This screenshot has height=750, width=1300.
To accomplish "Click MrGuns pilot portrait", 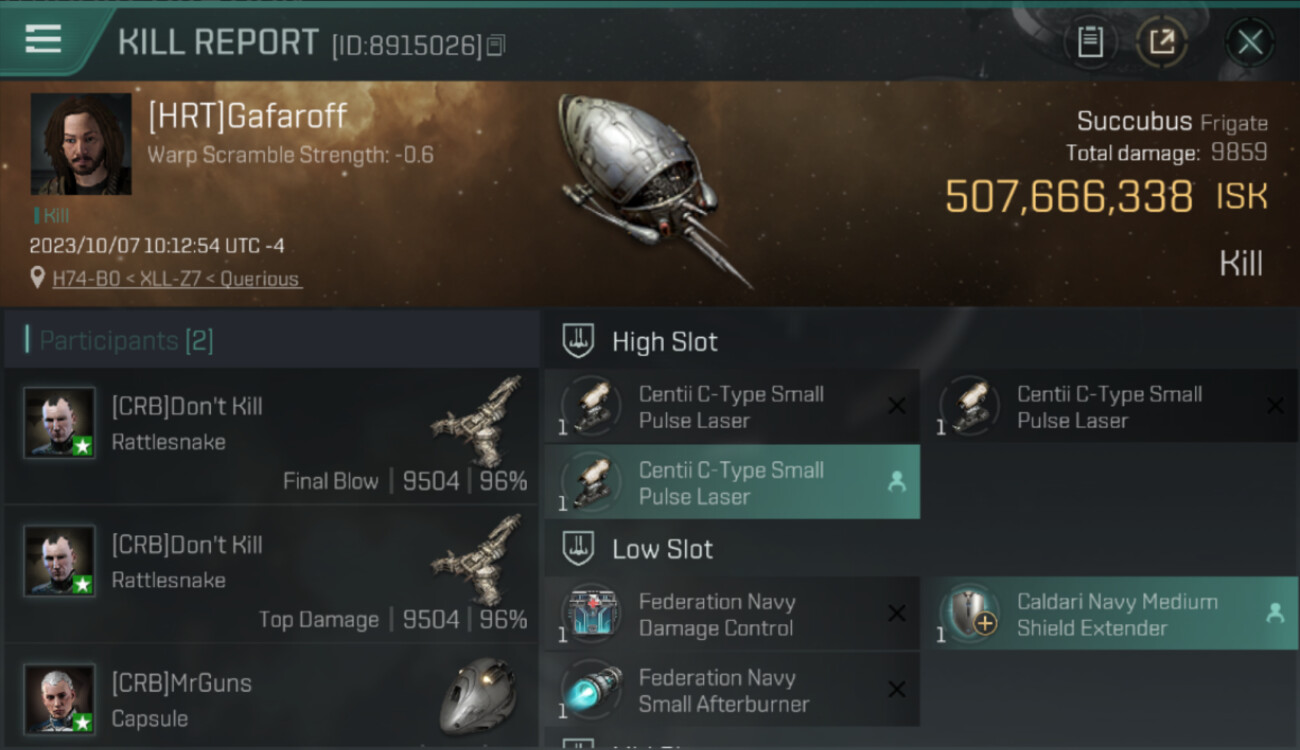I will (60, 698).
